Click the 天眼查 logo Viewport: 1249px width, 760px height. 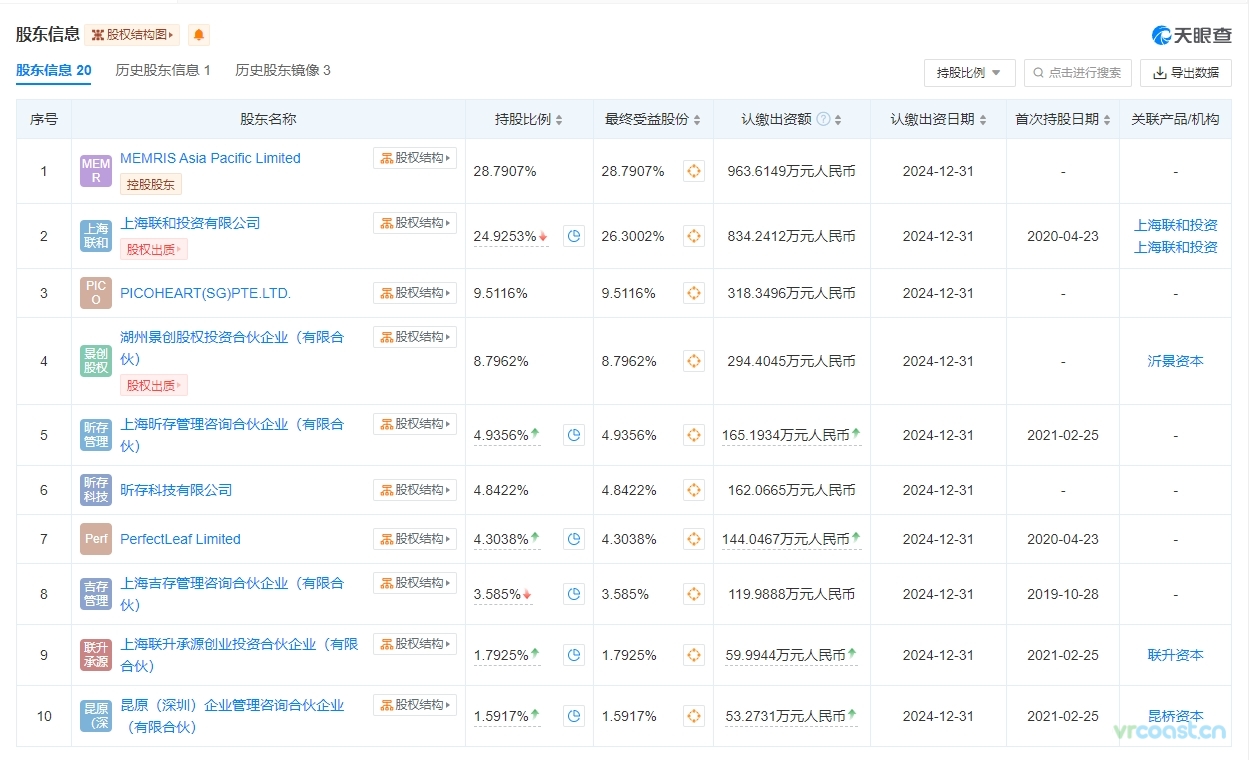pos(1192,35)
